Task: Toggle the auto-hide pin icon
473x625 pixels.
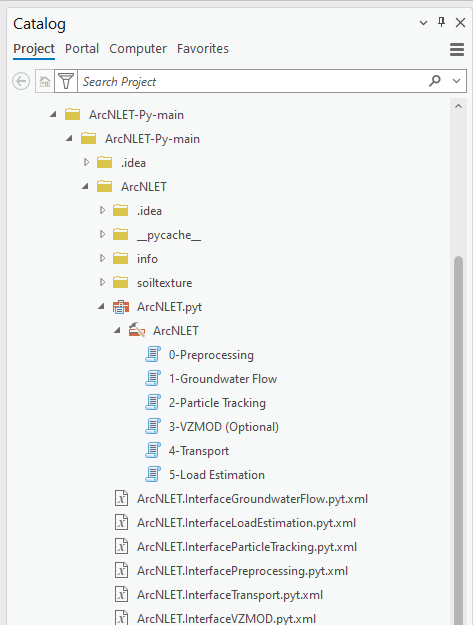Action: (x=442, y=22)
